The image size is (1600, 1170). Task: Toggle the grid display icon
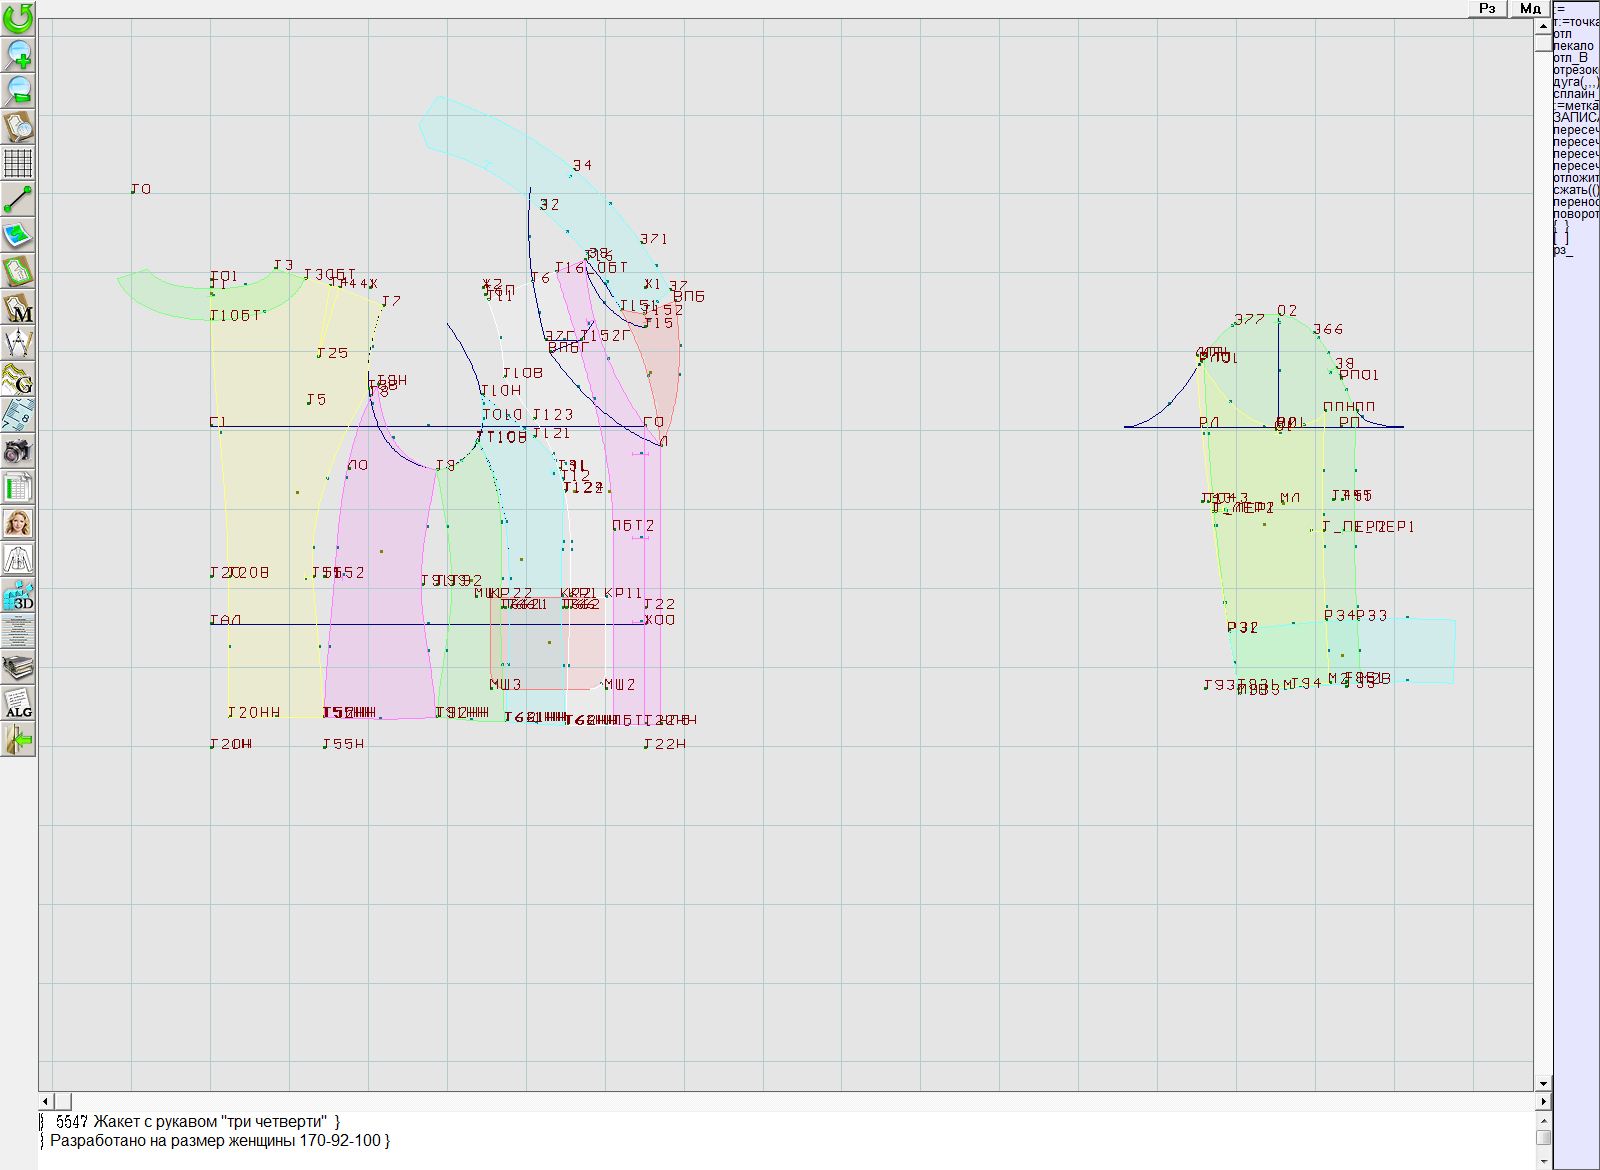[x=18, y=162]
